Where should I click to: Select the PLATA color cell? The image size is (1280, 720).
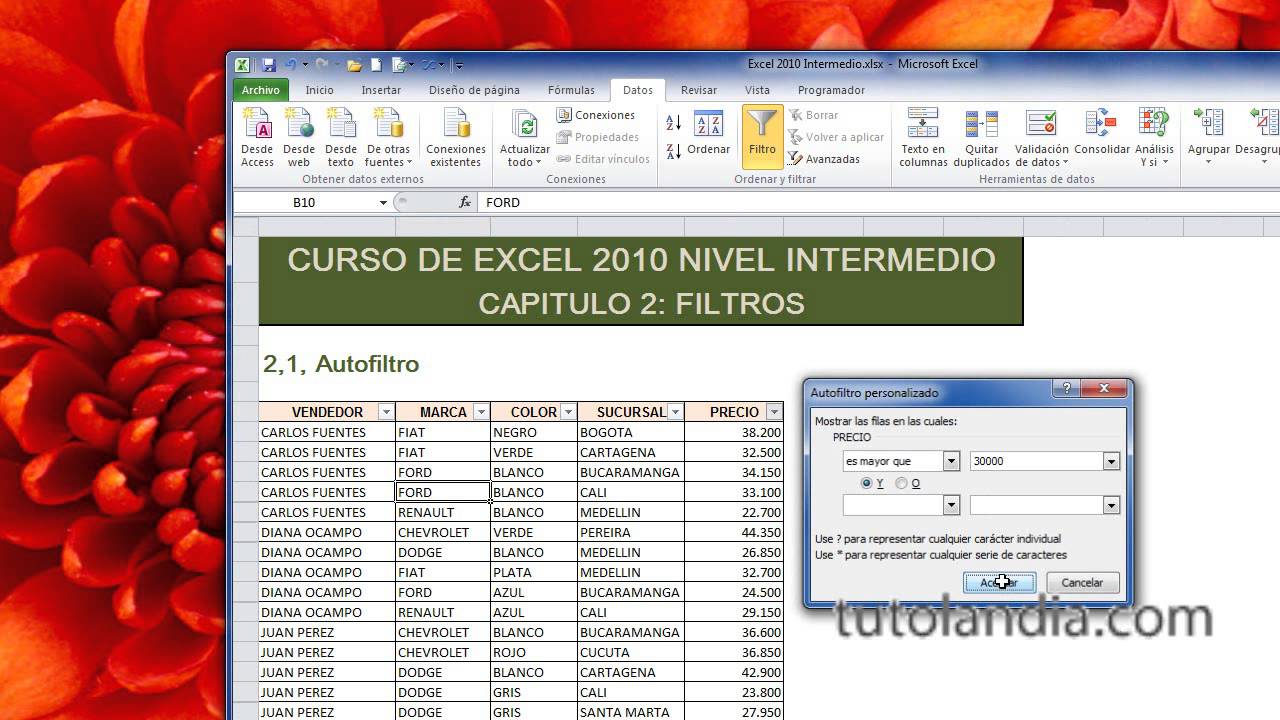[534, 572]
